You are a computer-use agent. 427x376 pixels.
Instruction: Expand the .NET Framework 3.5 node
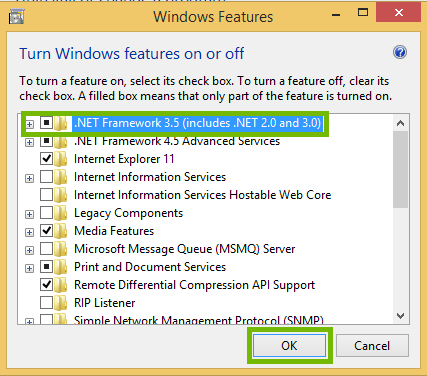pyautogui.click(x=30, y=125)
